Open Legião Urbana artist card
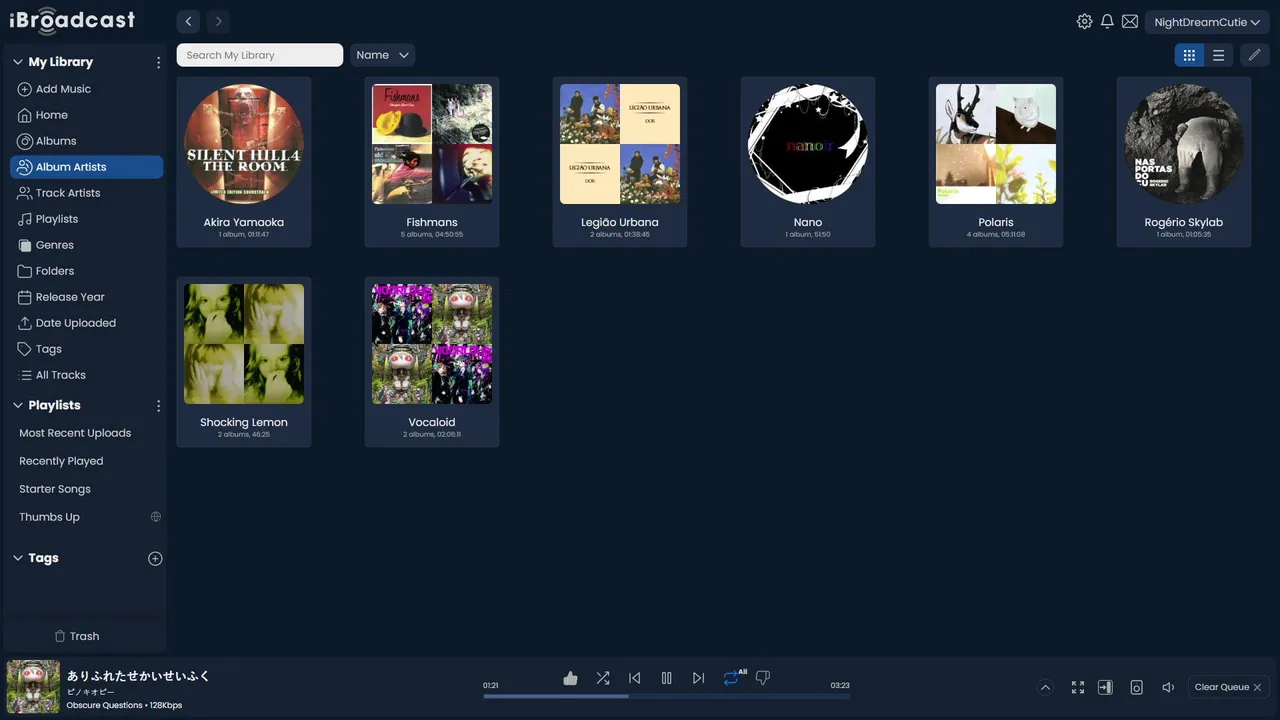The width and height of the screenshot is (1280, 720). (x=620, y=162)
